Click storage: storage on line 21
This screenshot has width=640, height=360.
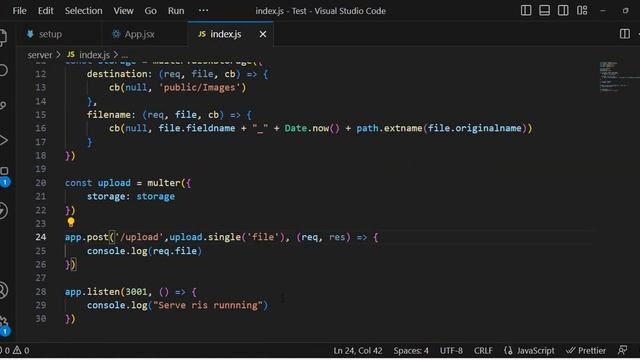pos(131,196)
